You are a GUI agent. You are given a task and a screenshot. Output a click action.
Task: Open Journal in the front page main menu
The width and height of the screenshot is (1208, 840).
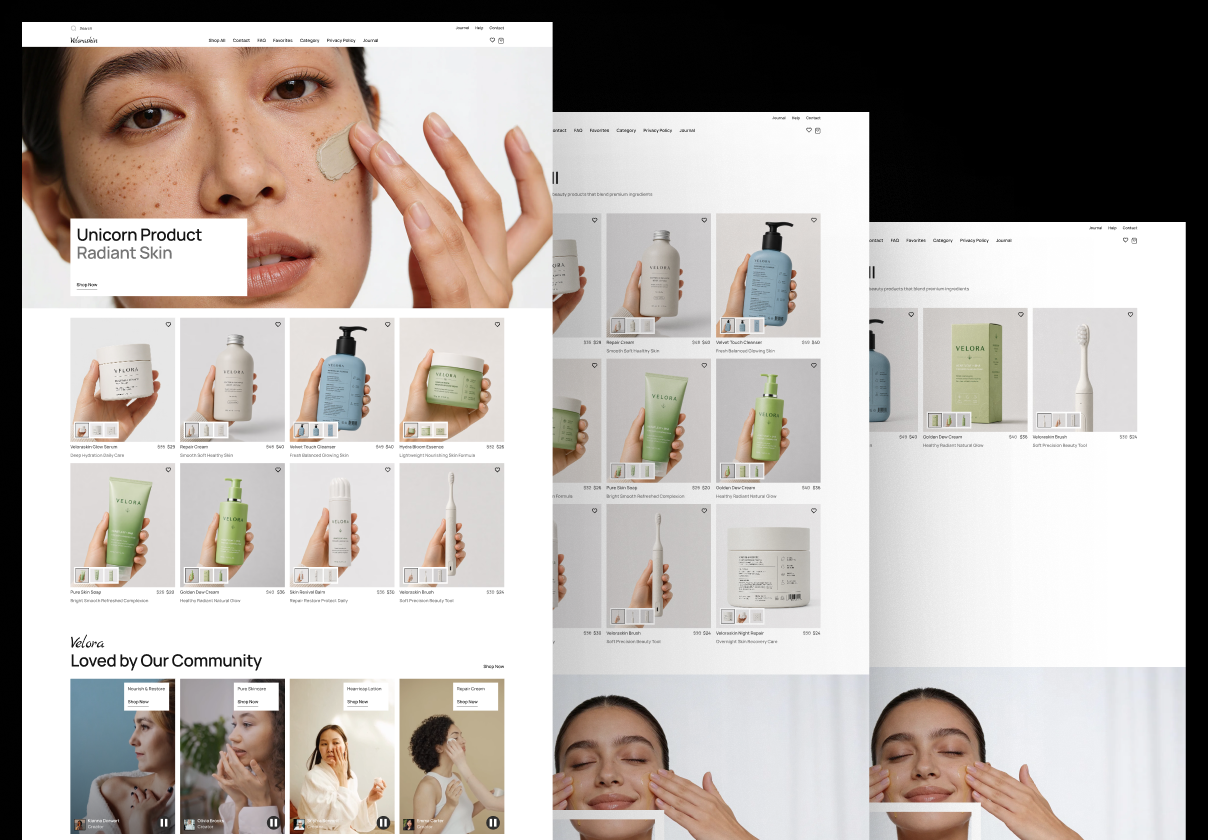click(371, 40)
